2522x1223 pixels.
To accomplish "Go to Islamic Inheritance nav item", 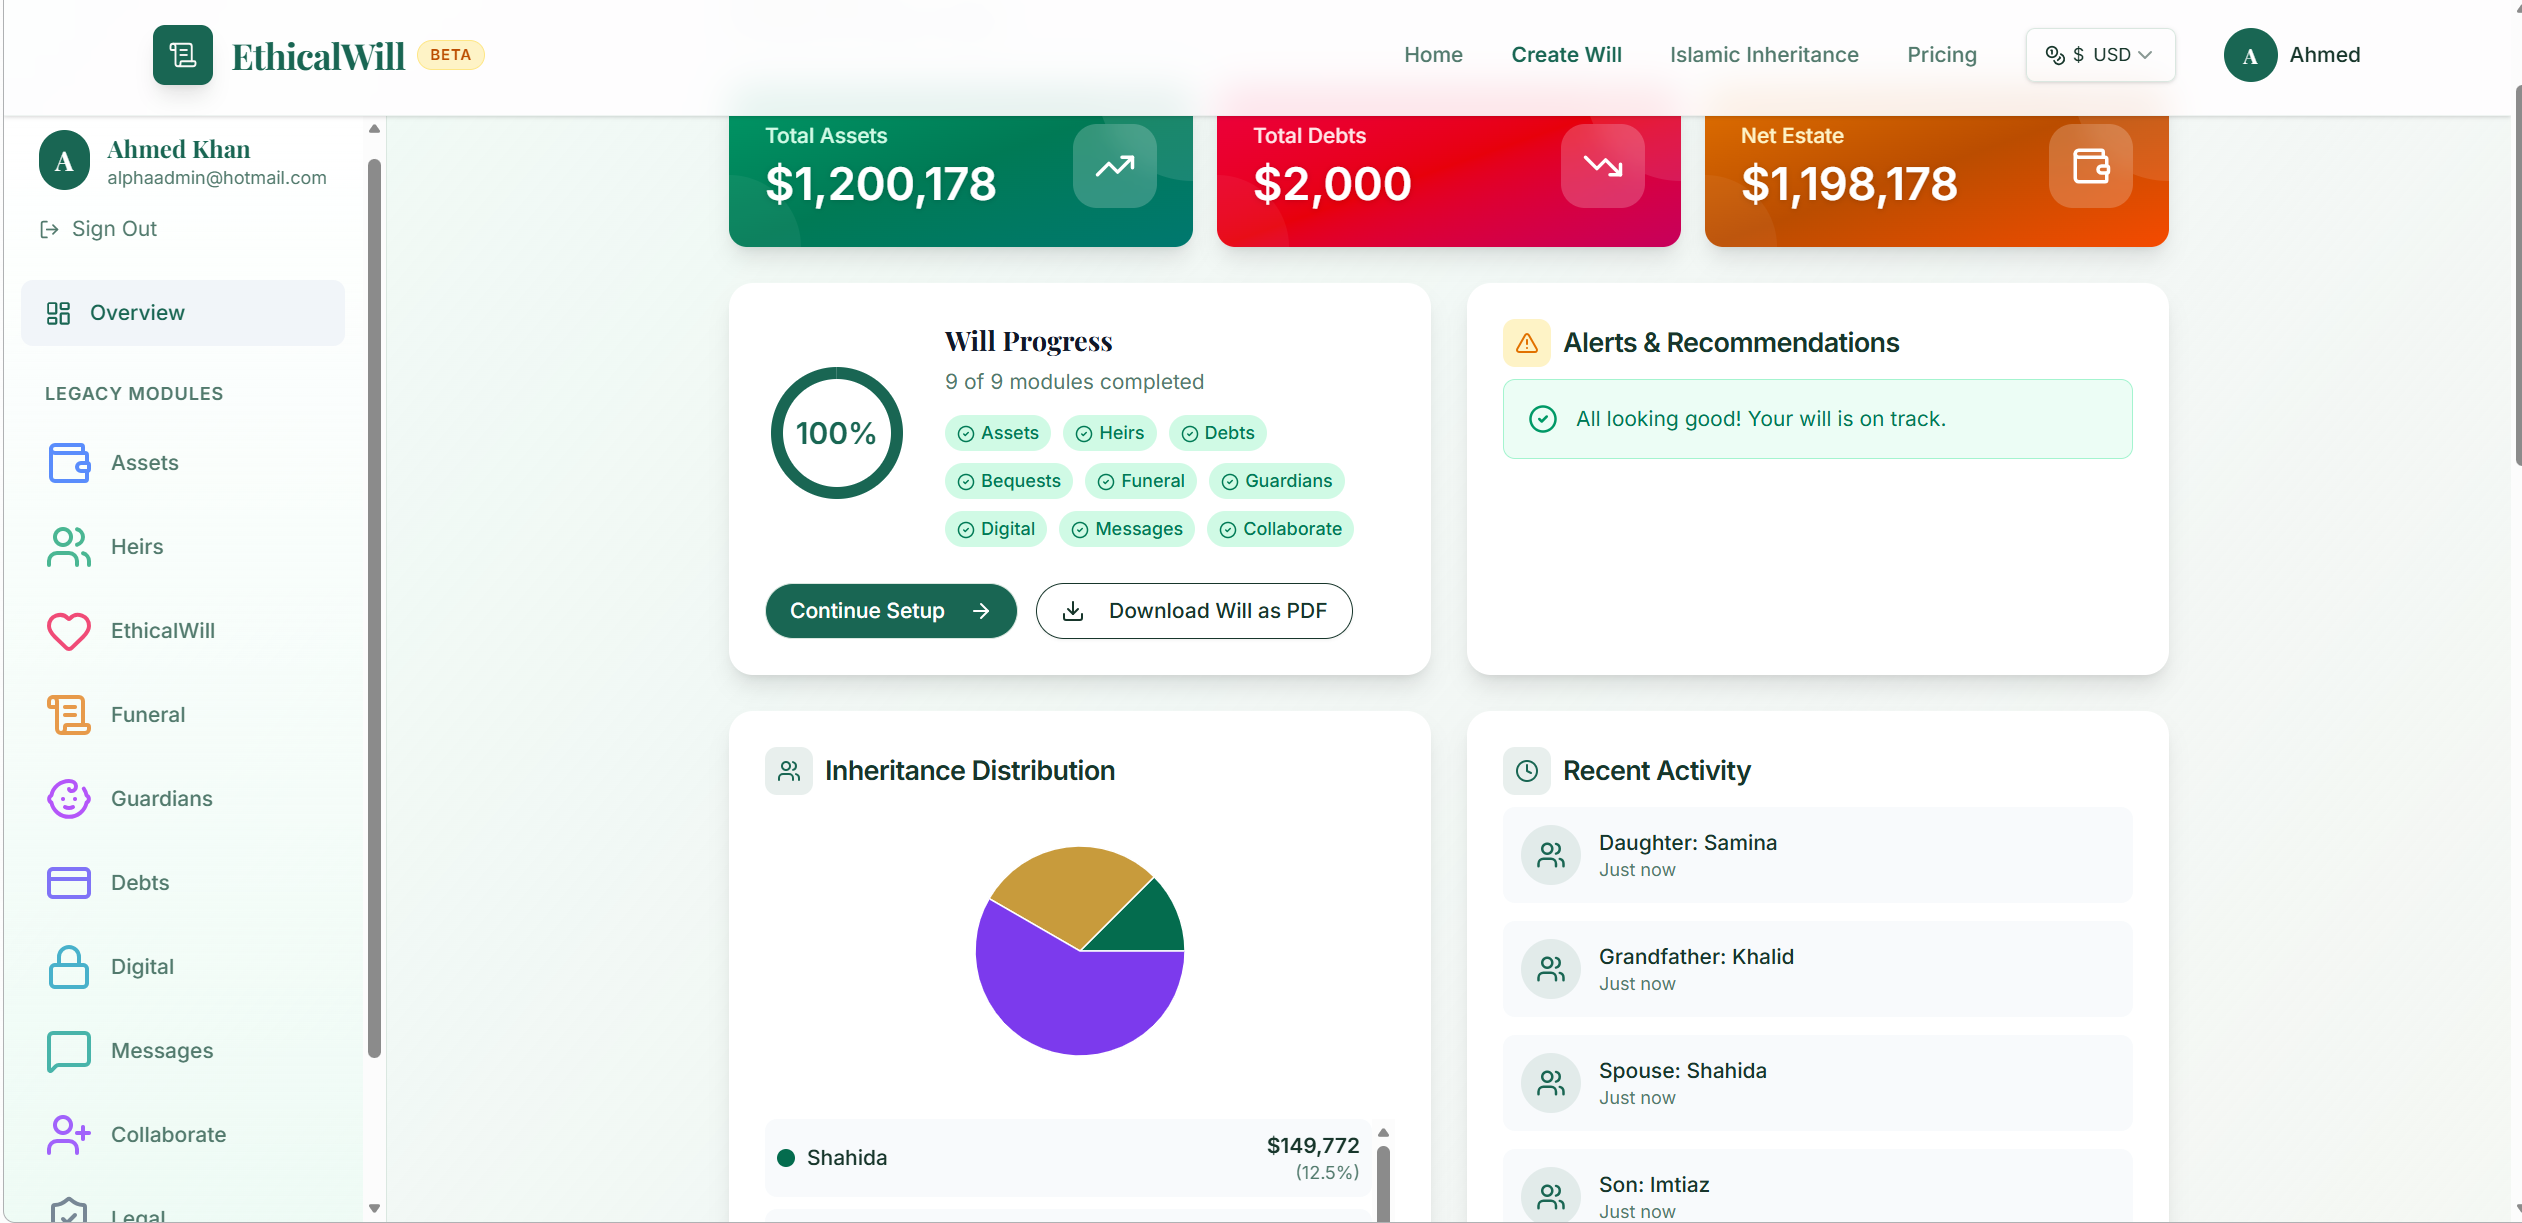I will click(x=1763, y=55).
